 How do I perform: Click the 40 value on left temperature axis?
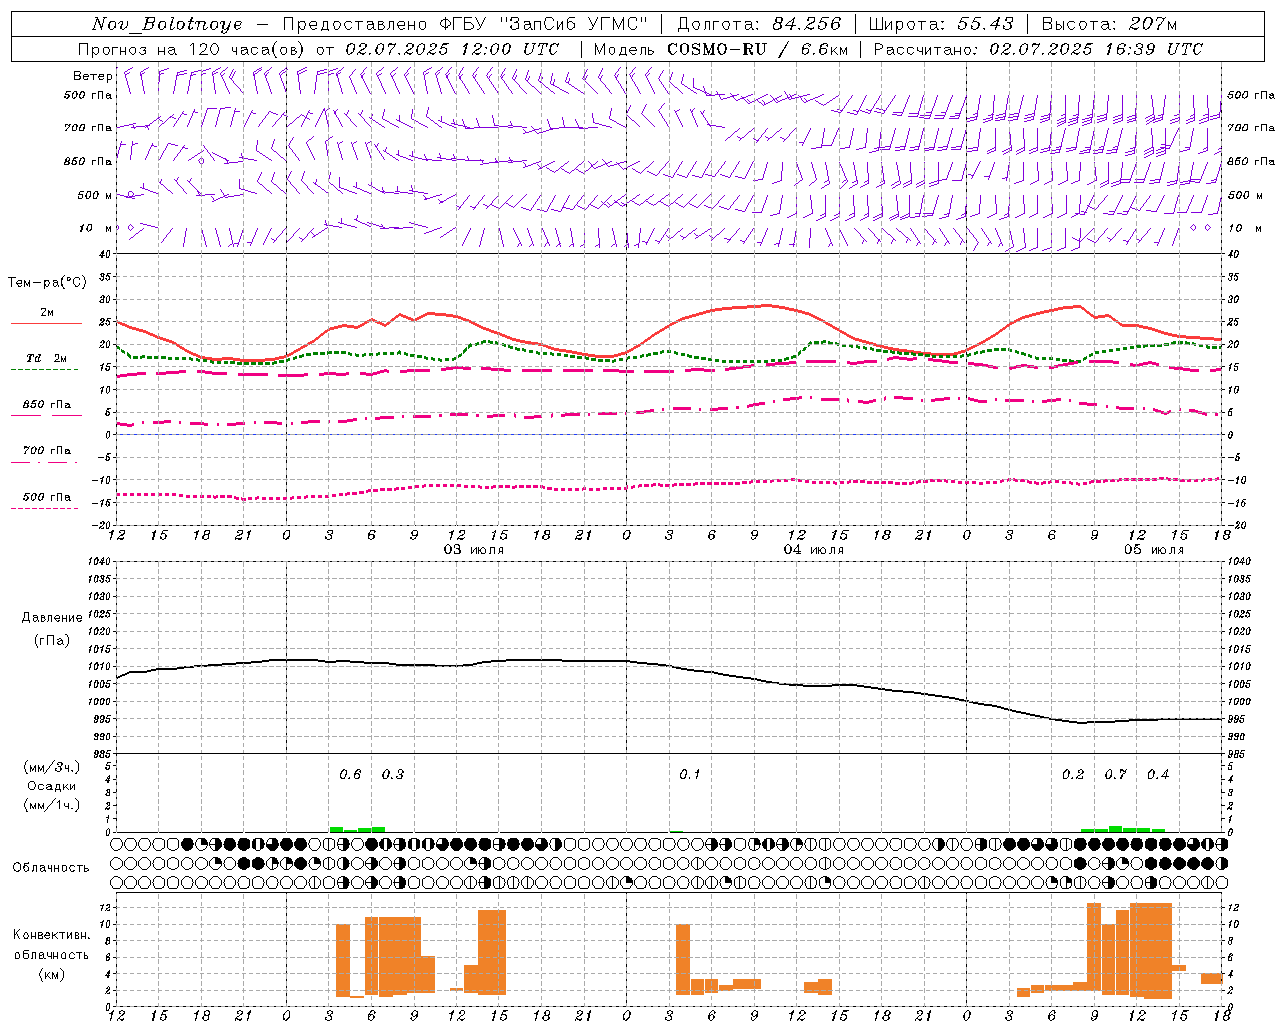pyautogui.click(x=105, y=254)
